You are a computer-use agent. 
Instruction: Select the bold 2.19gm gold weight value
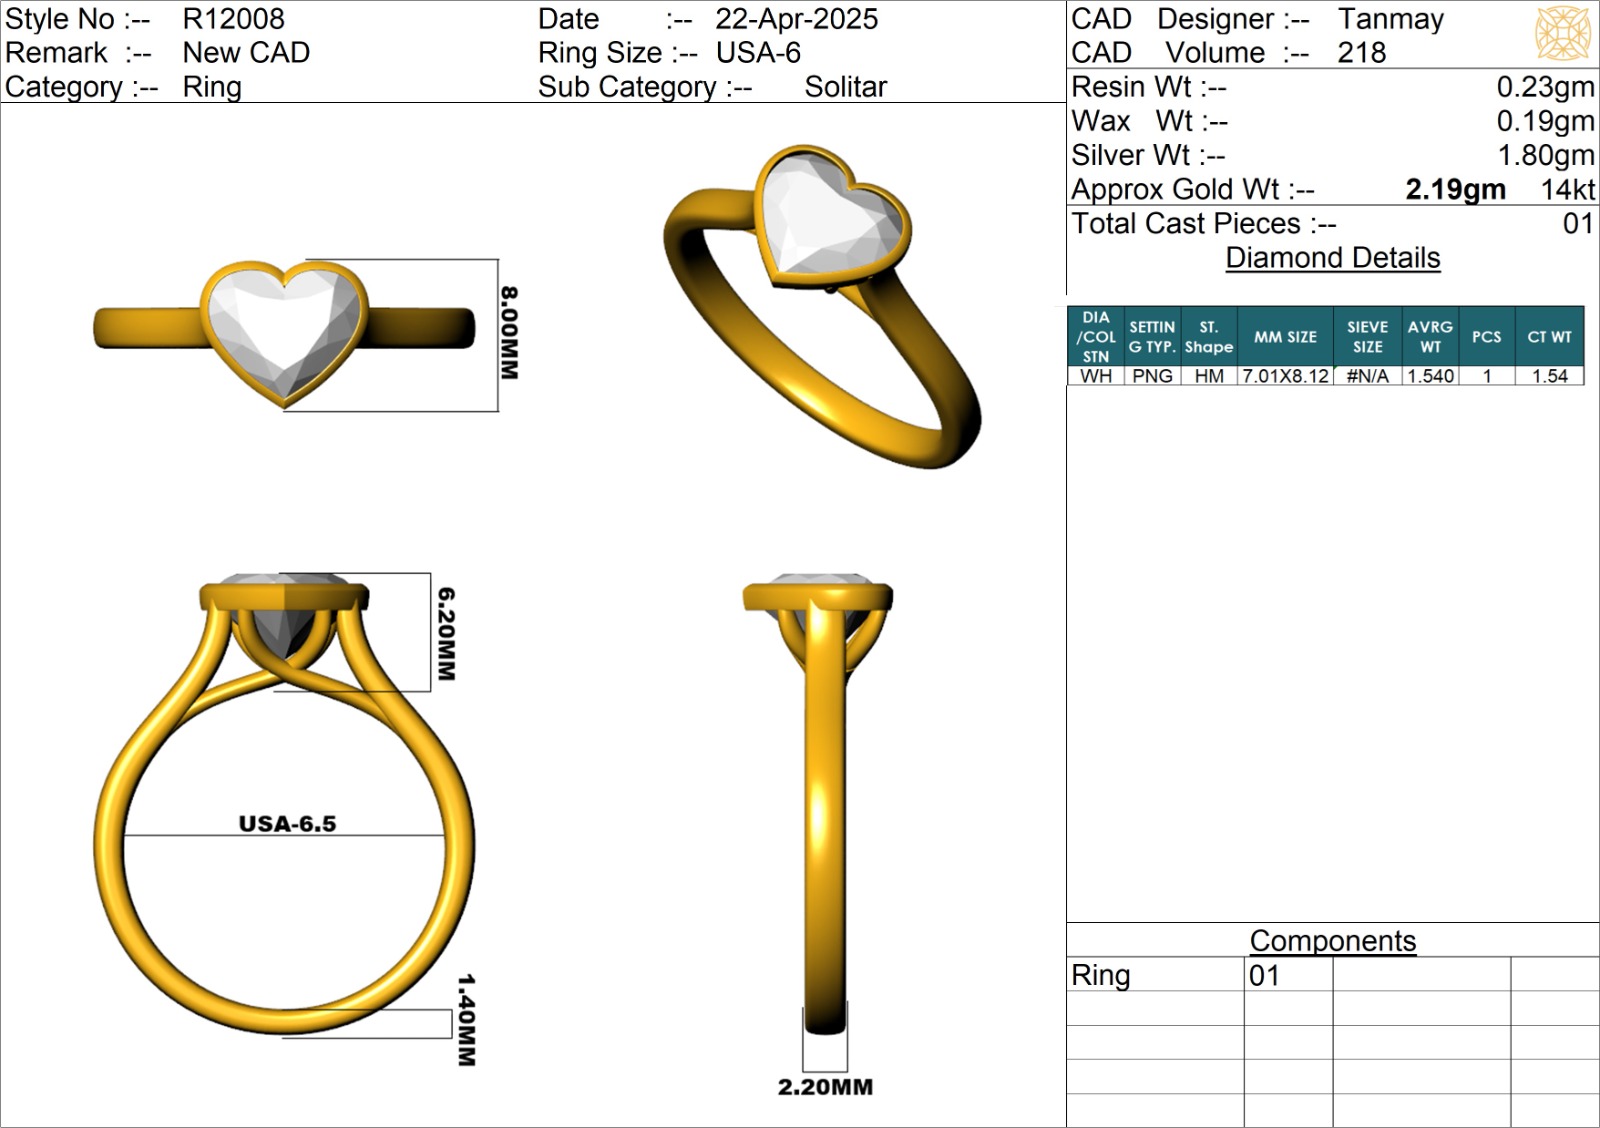click(1455, 189)
